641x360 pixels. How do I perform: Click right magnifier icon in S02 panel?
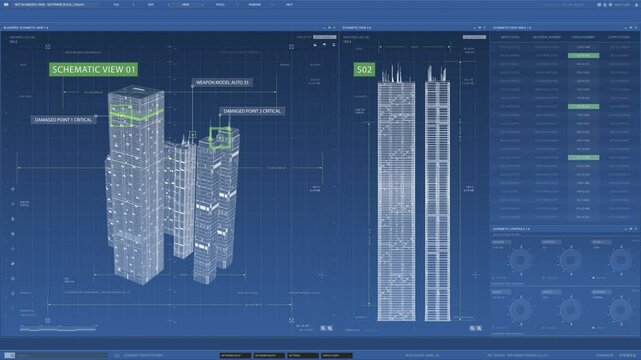click(479, 328)
